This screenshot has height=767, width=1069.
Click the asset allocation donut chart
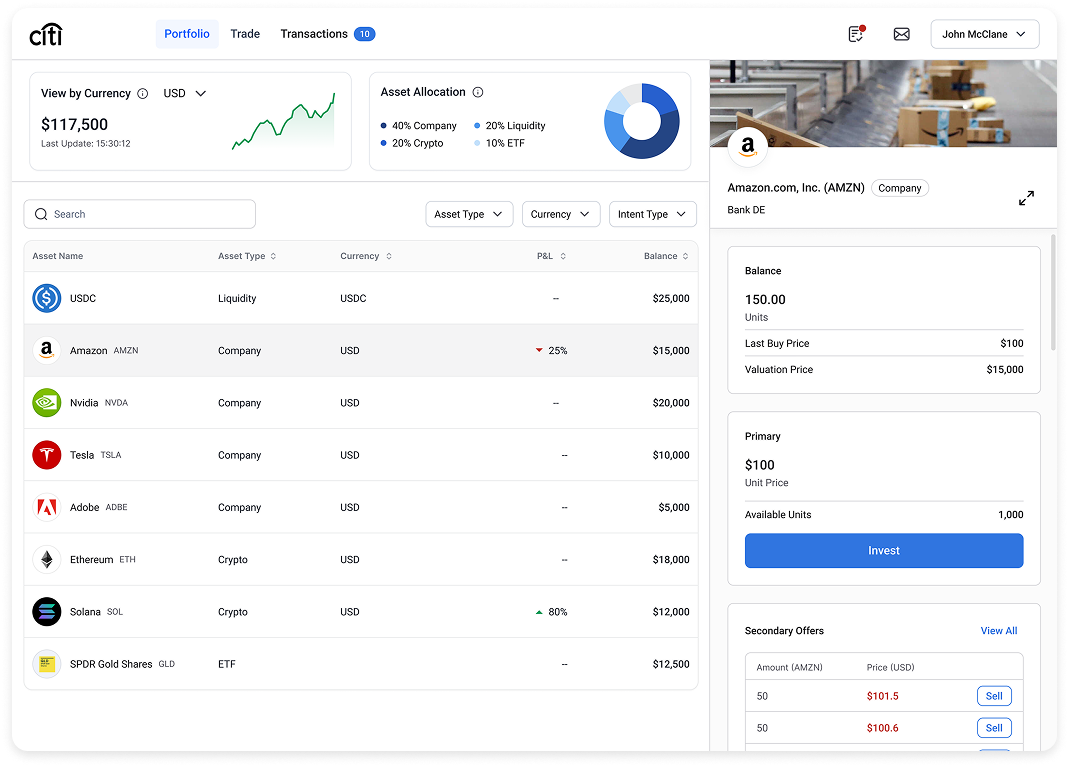pos(642,121)
